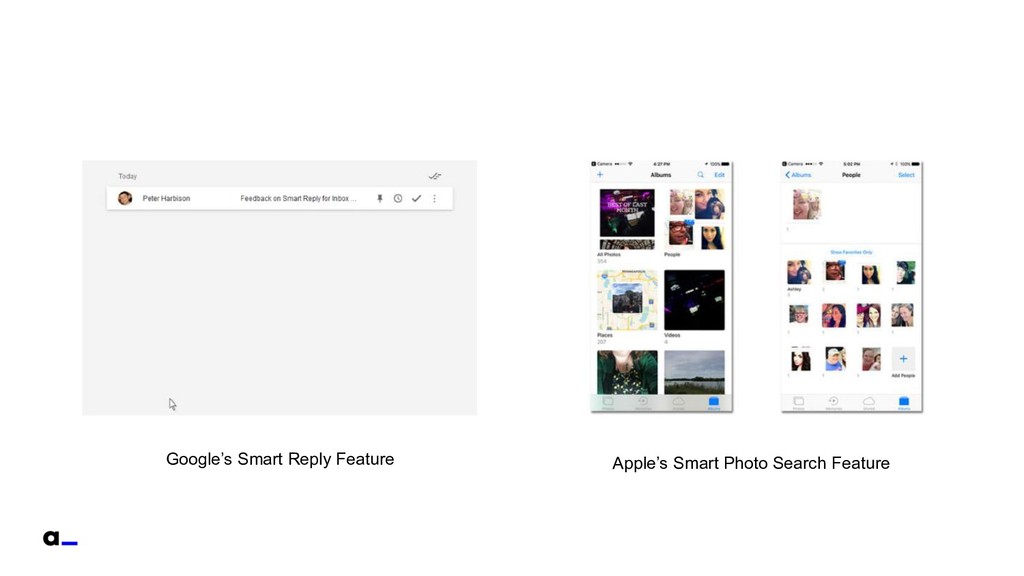Snooze the Peter Harbison email with clock icon

(x=398, y=199)
